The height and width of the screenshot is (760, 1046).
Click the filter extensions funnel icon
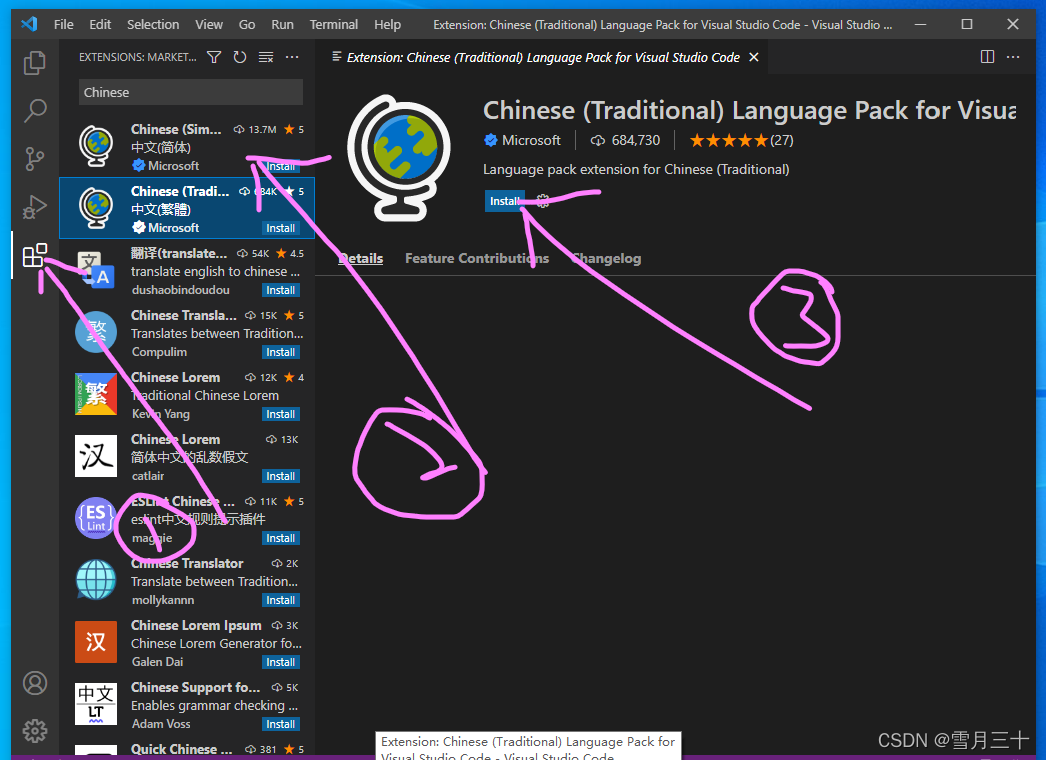[x=214, y=57]
